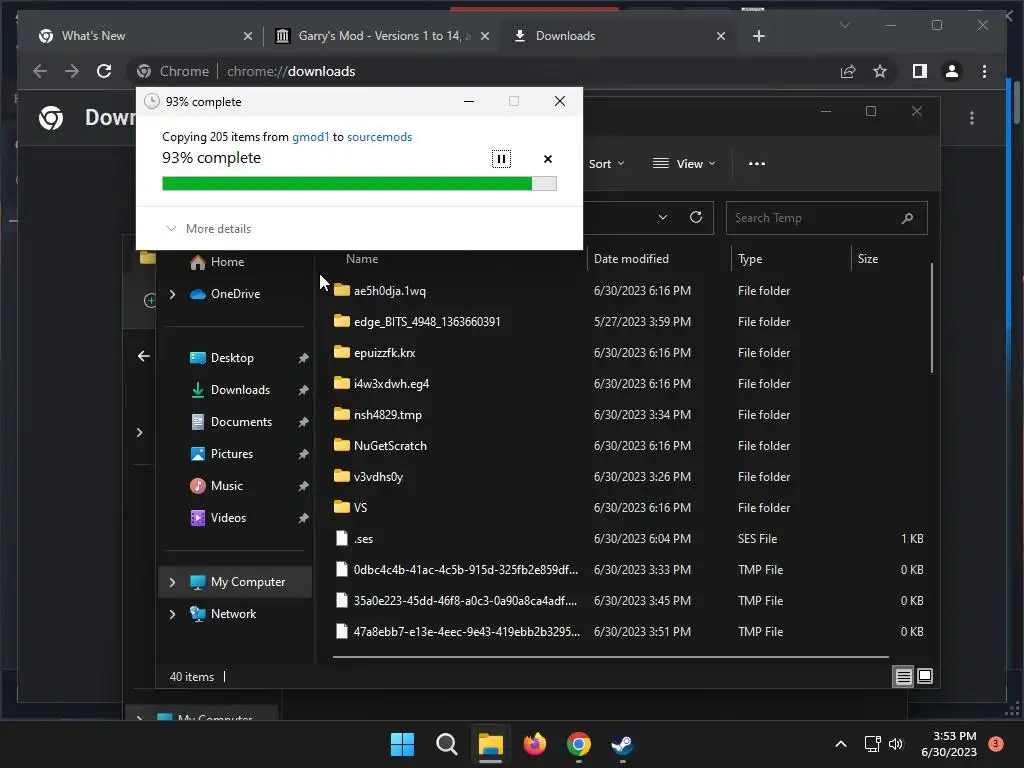Screen dimensions: 1024x768
Task: Pause the file copy operation
Action: pos(501,159)
